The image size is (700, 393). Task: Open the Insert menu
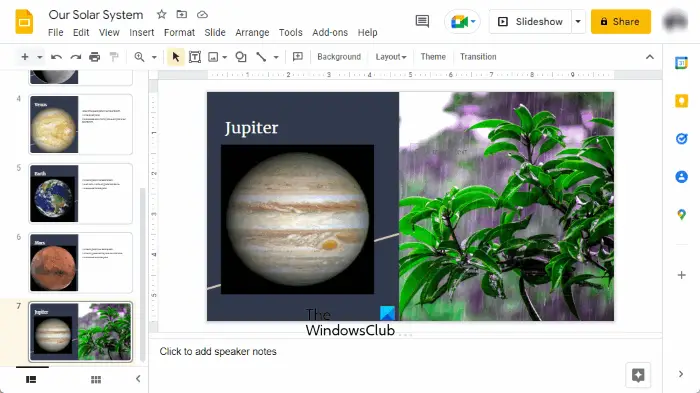pyautogui.click(x=142, y=33)
